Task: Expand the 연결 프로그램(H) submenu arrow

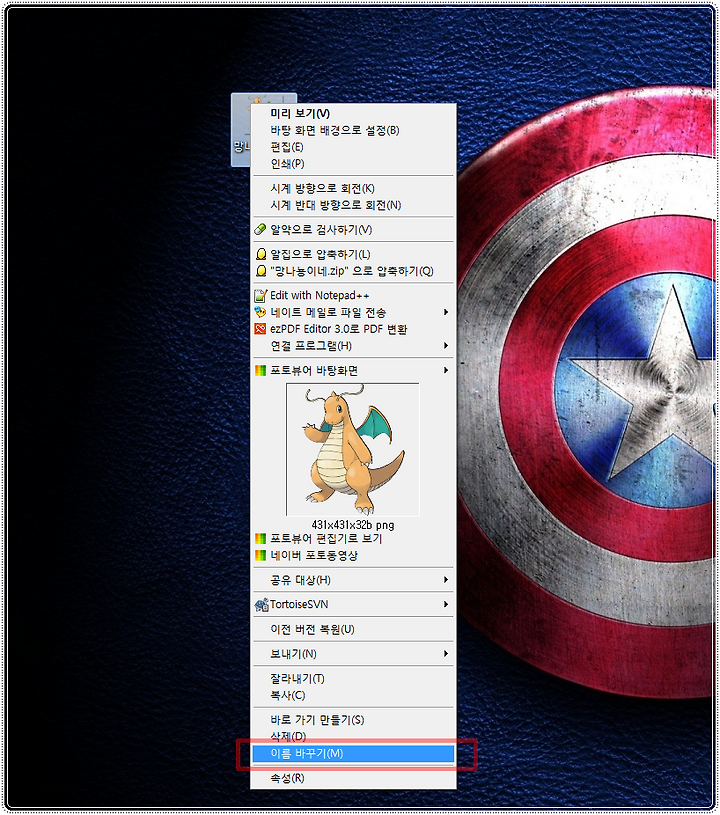Action: pos(446,346)
